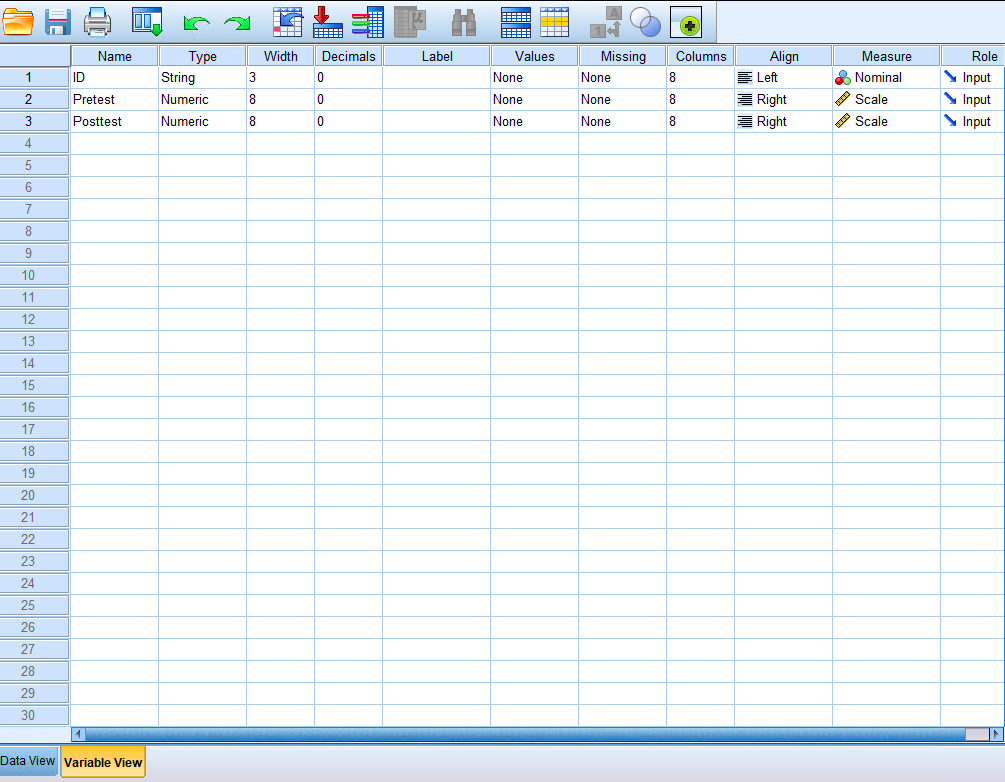Click the Insert variable icon
The width and height of the screenshot is (1005, 782).
click(554, 22)
